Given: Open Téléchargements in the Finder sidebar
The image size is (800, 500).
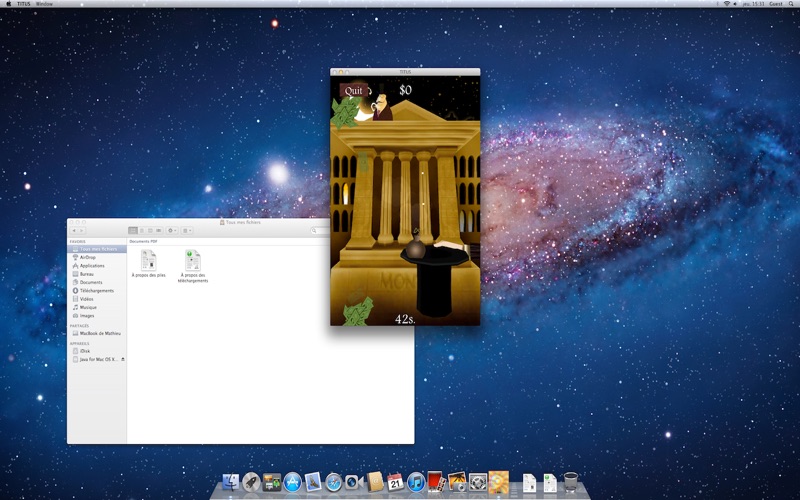Looking at the screenshot, I should point(96,291).
